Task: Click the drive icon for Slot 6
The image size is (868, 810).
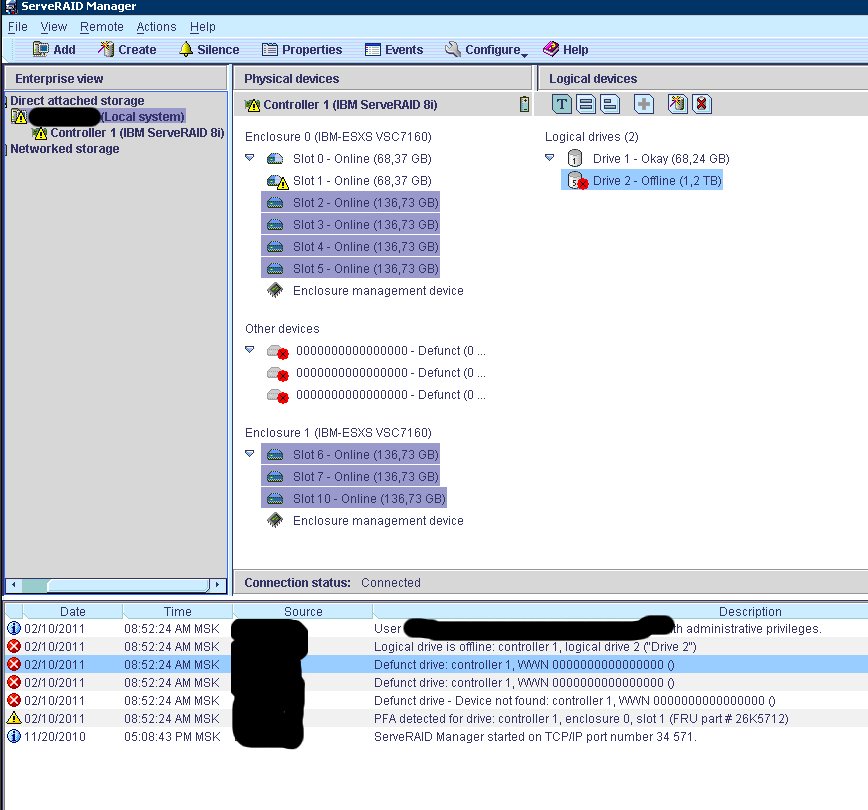Action: click(x=275, y=455)
